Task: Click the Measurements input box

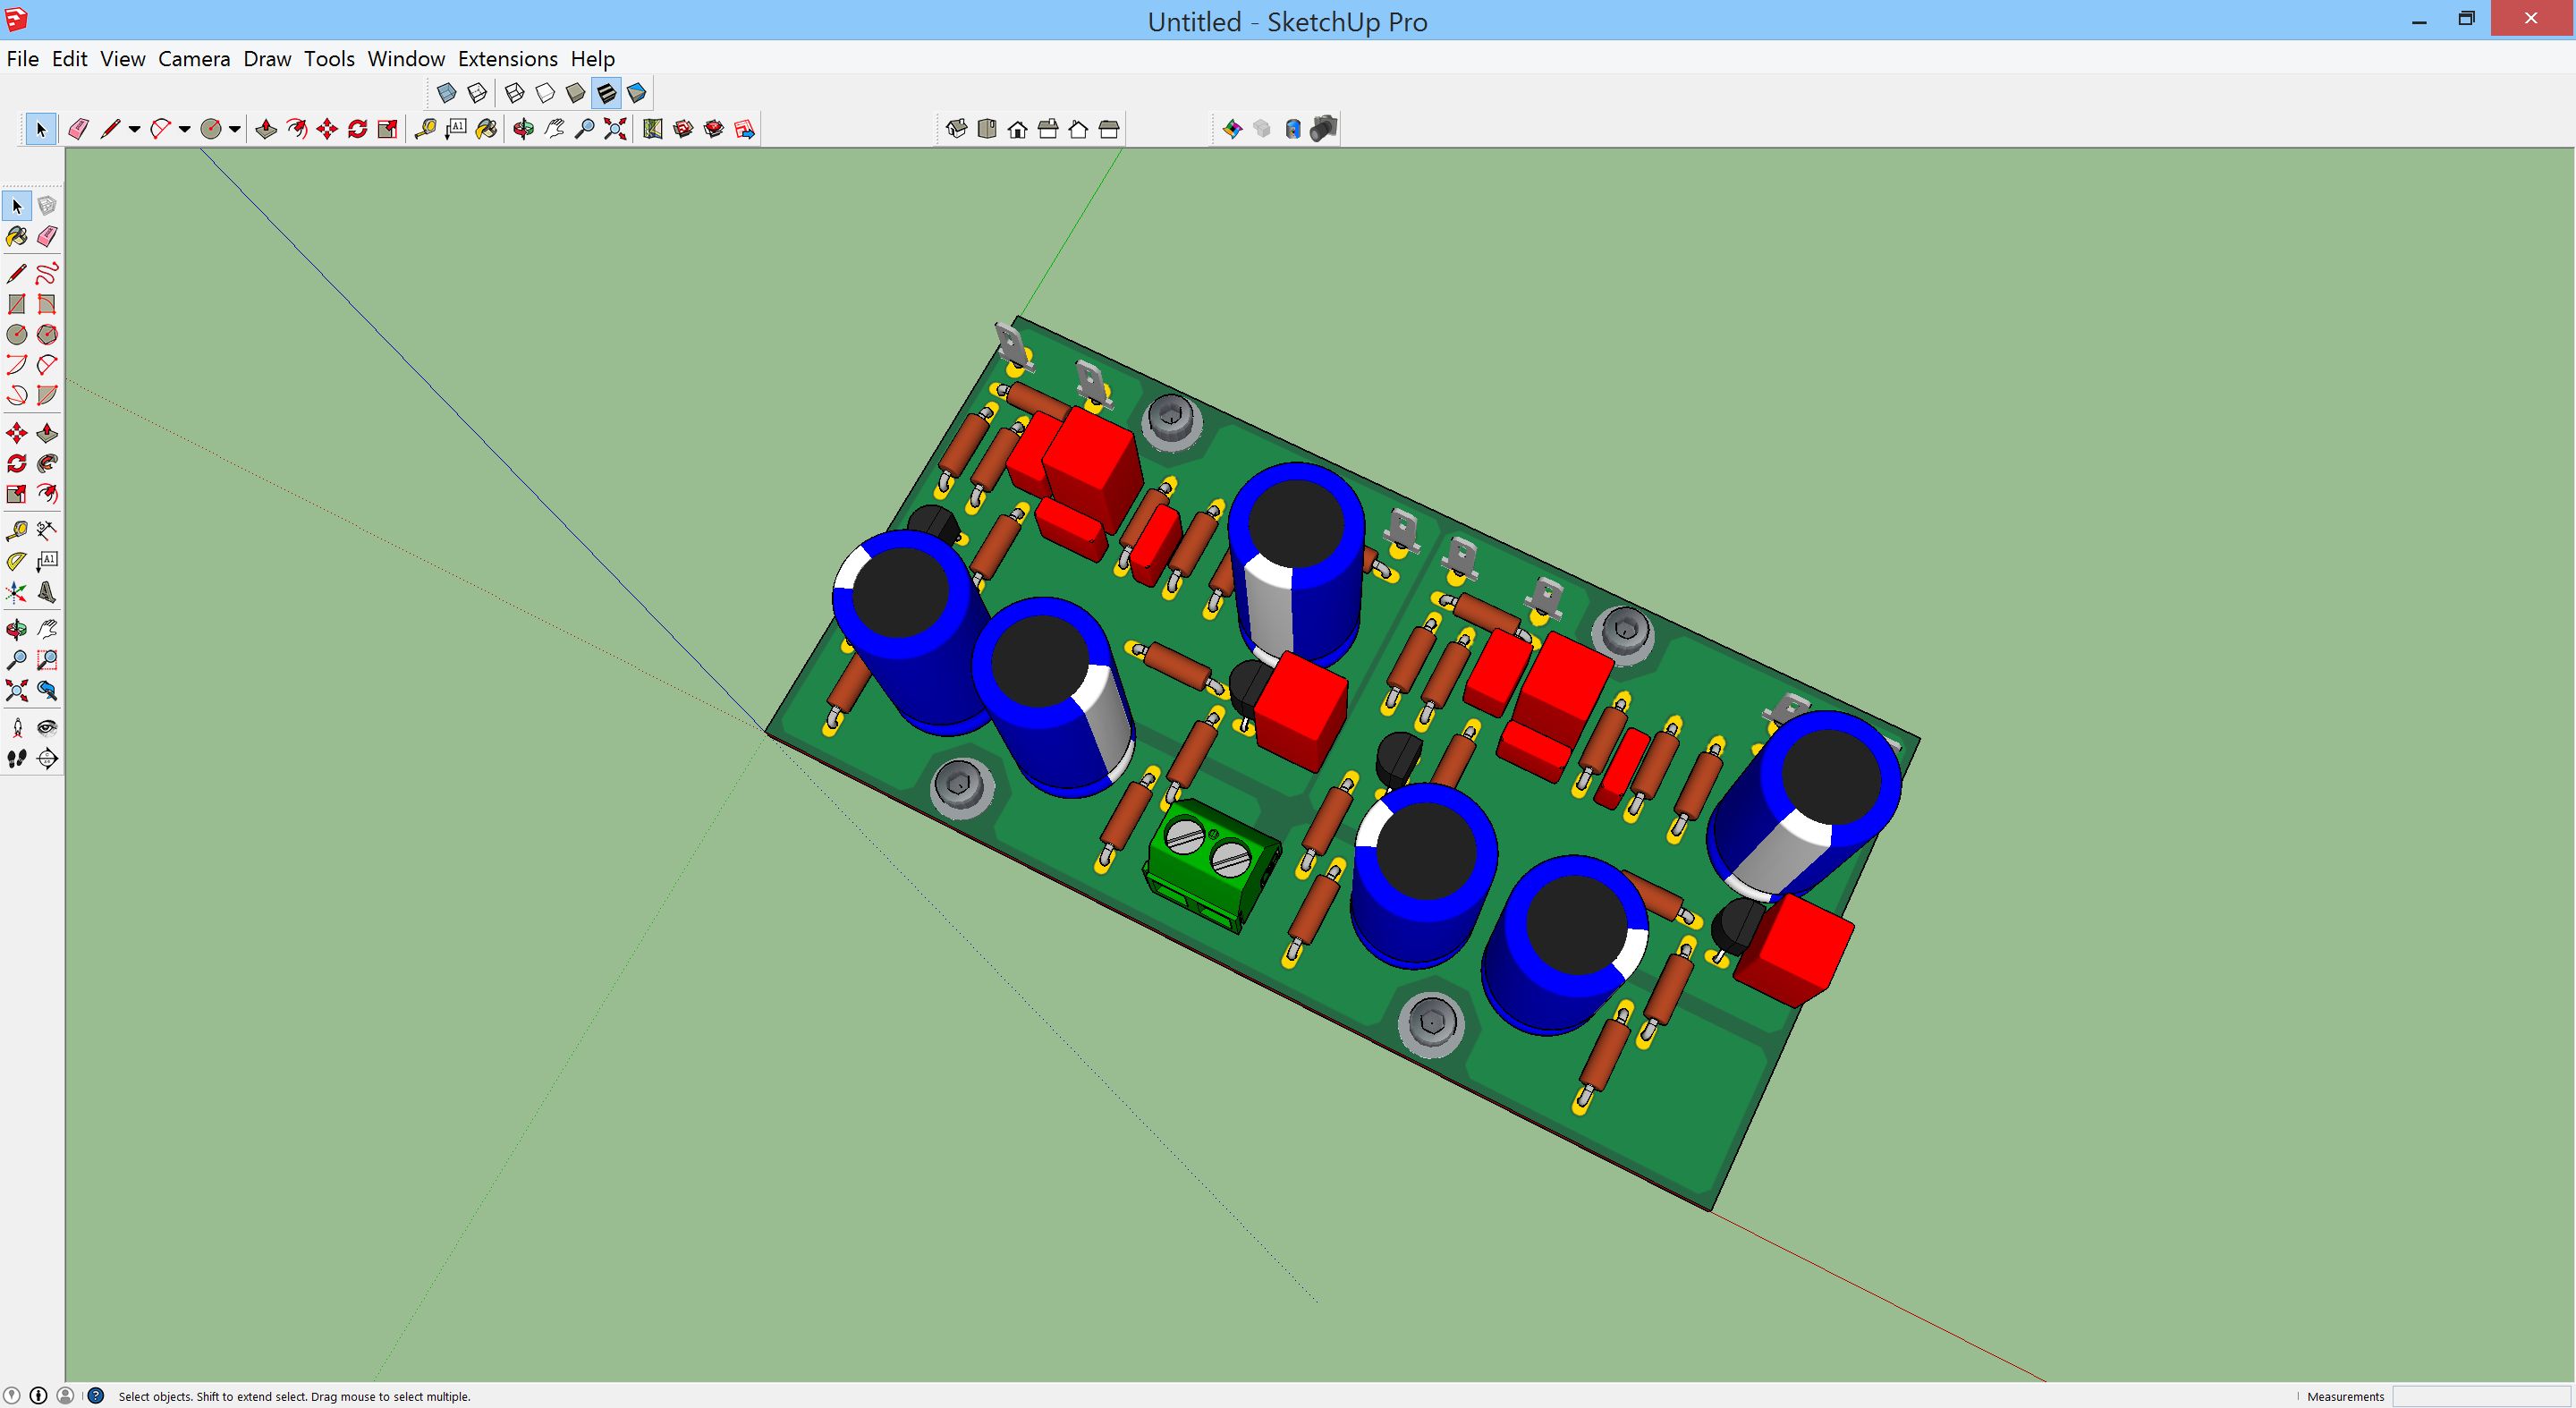Action: (x=2481, y=1396)
